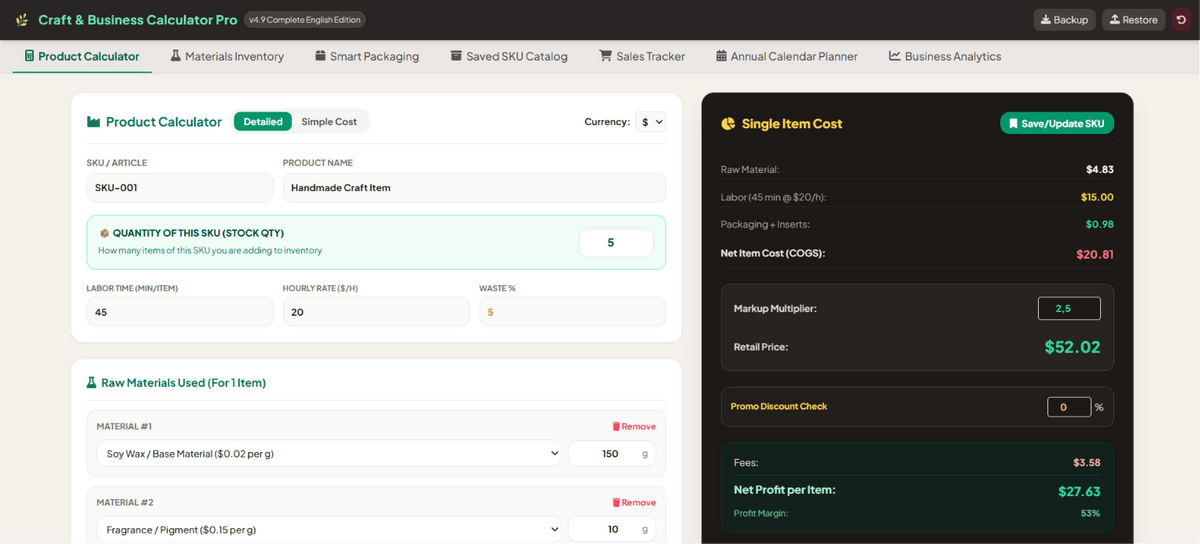Open the Sales Tracker tab
Screen dimensions: 1200x544
[x=642, y=56]
